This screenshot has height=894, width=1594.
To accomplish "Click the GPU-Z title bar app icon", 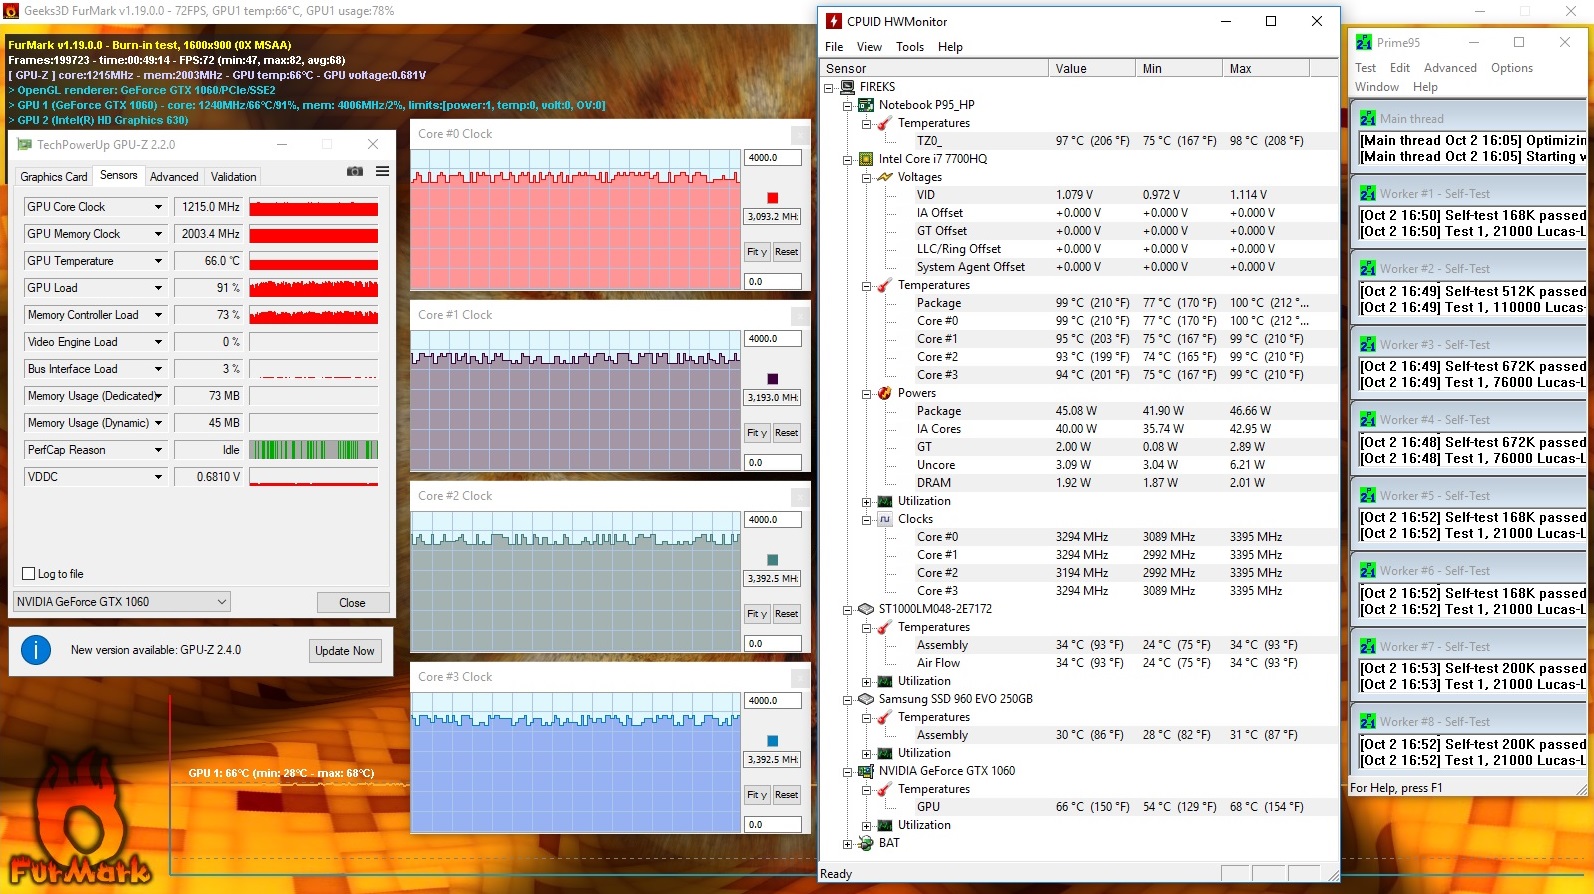I will 25,145.
